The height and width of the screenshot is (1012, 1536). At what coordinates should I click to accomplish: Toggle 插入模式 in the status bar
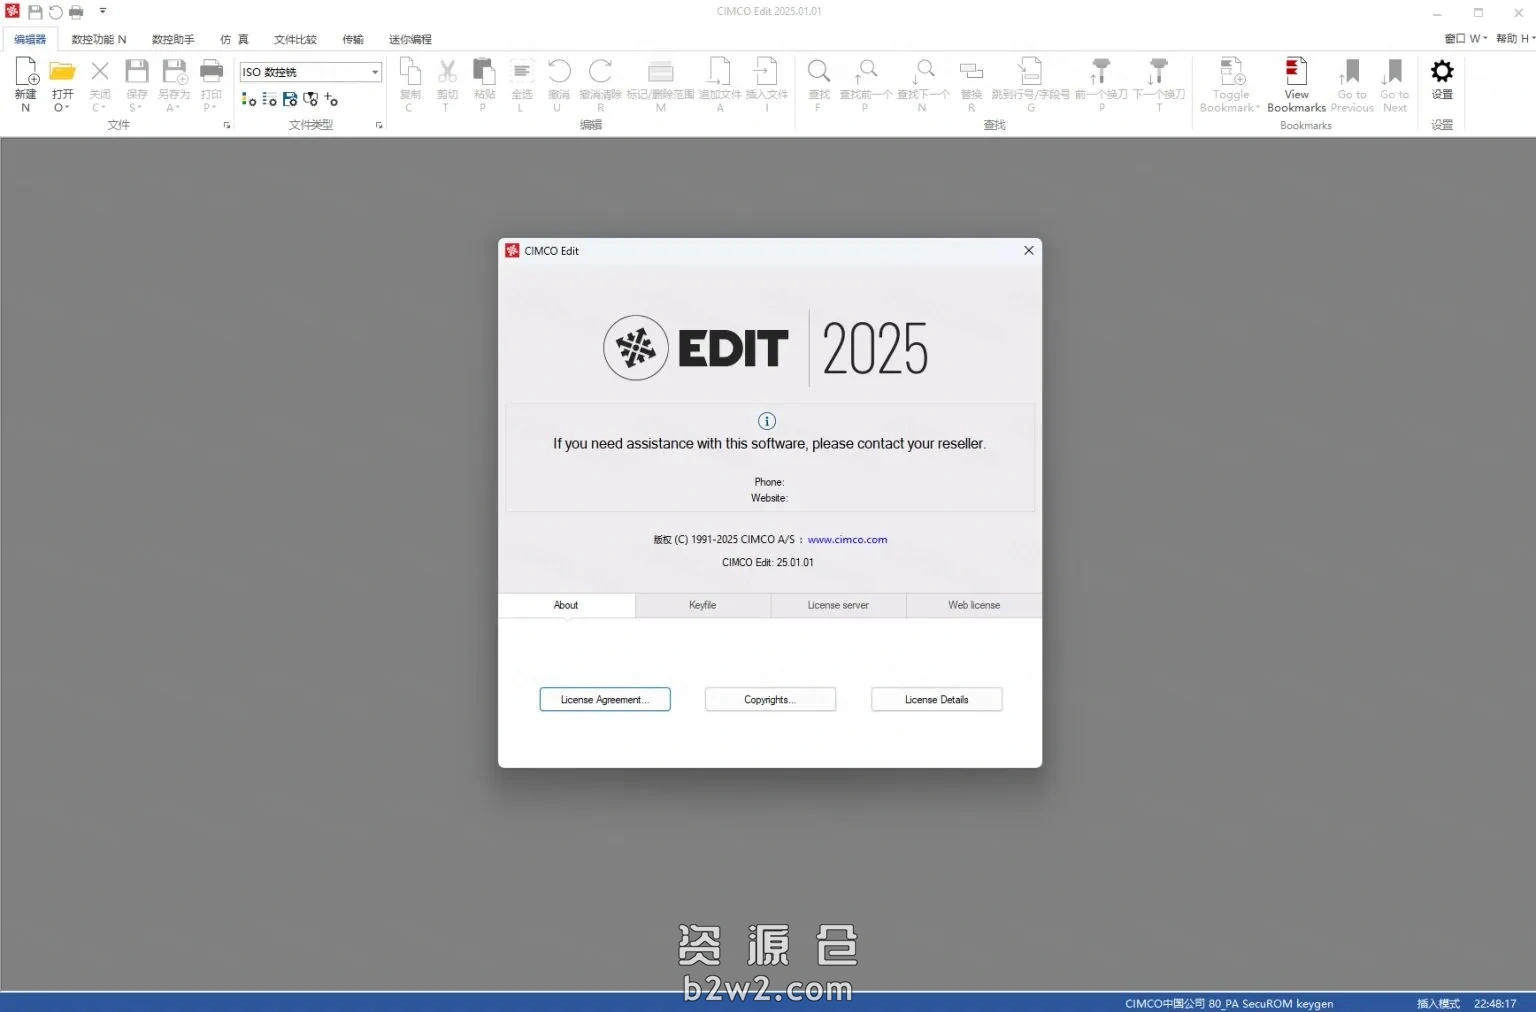click(x=1438, y=1003)
